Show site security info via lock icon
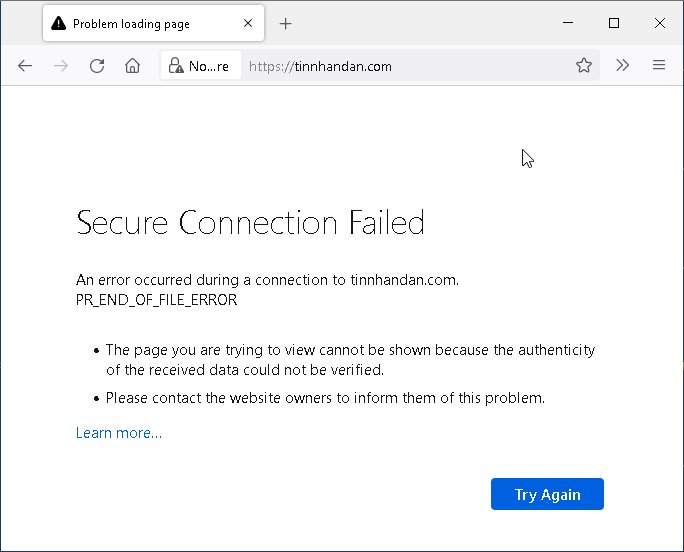Screen dimensions: 684x552 (x=176, y=66)
